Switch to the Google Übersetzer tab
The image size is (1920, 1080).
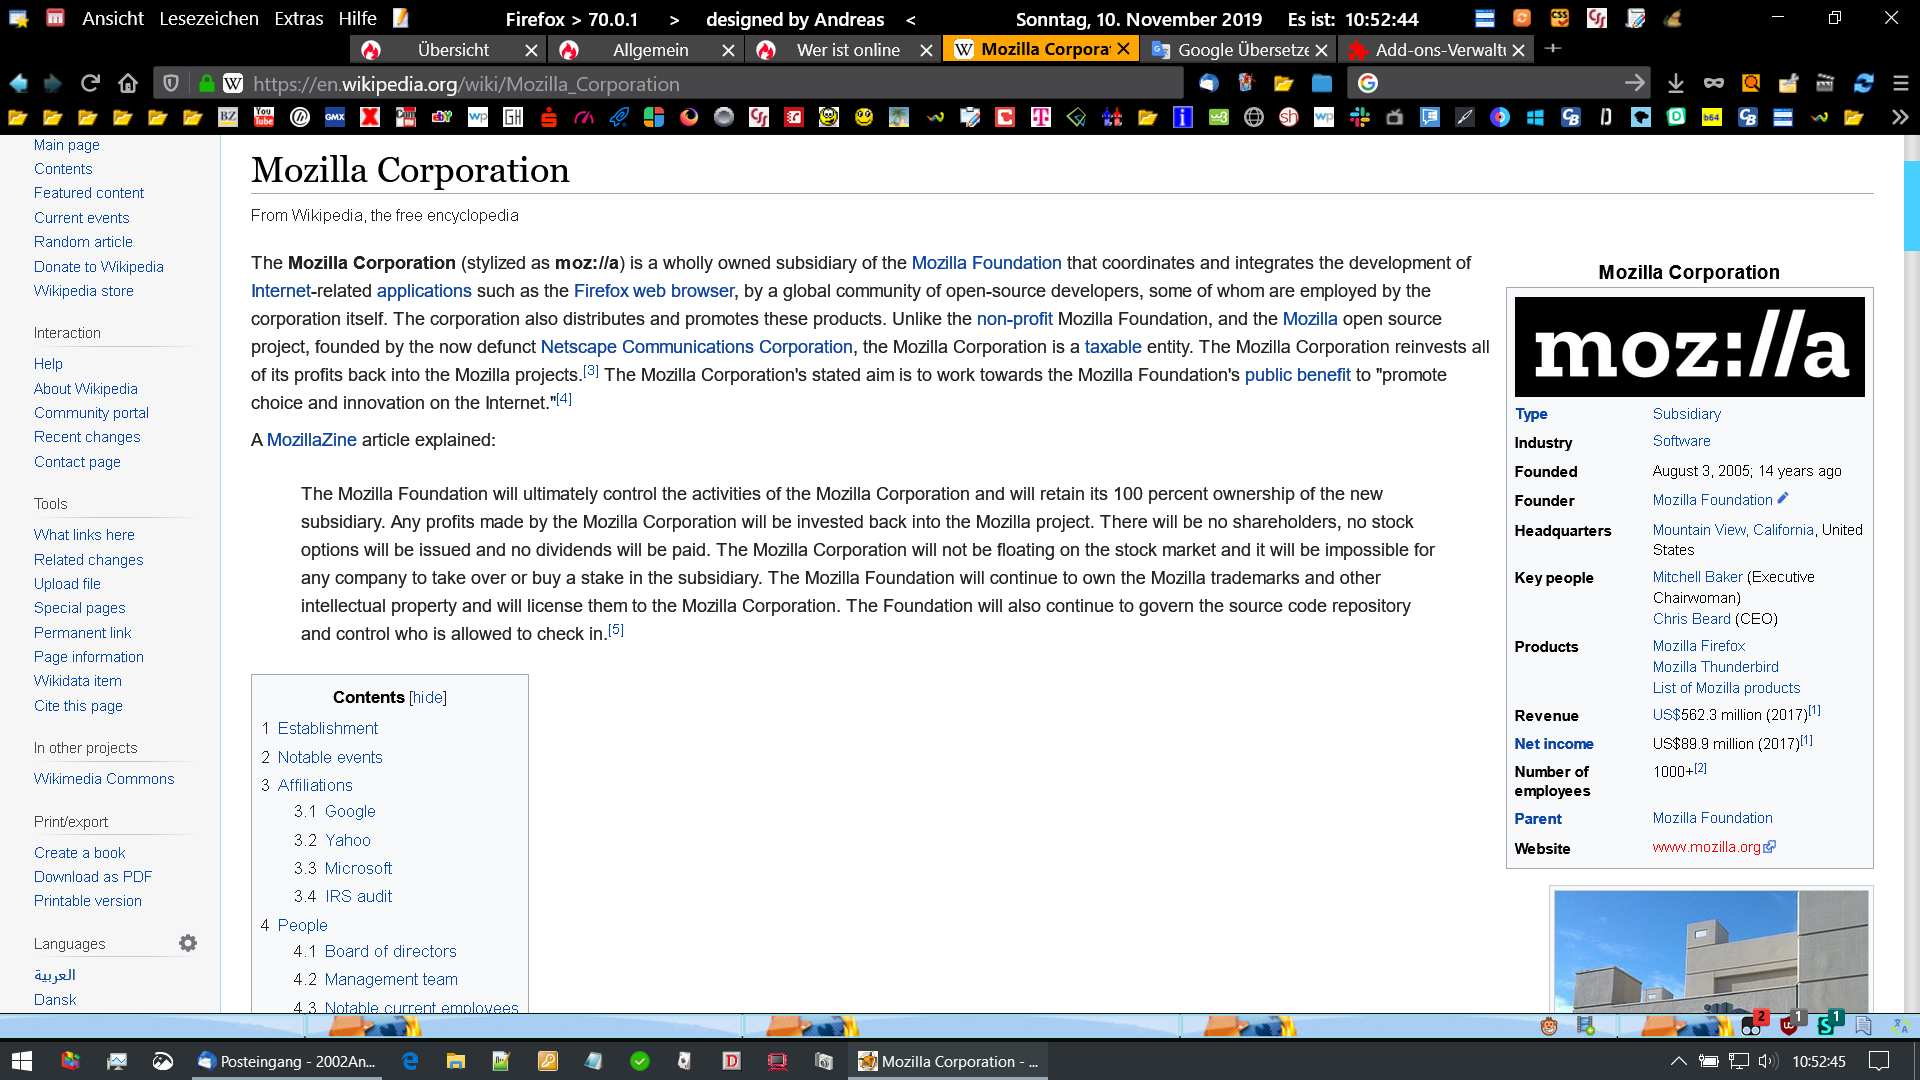tap(1240, 49)
